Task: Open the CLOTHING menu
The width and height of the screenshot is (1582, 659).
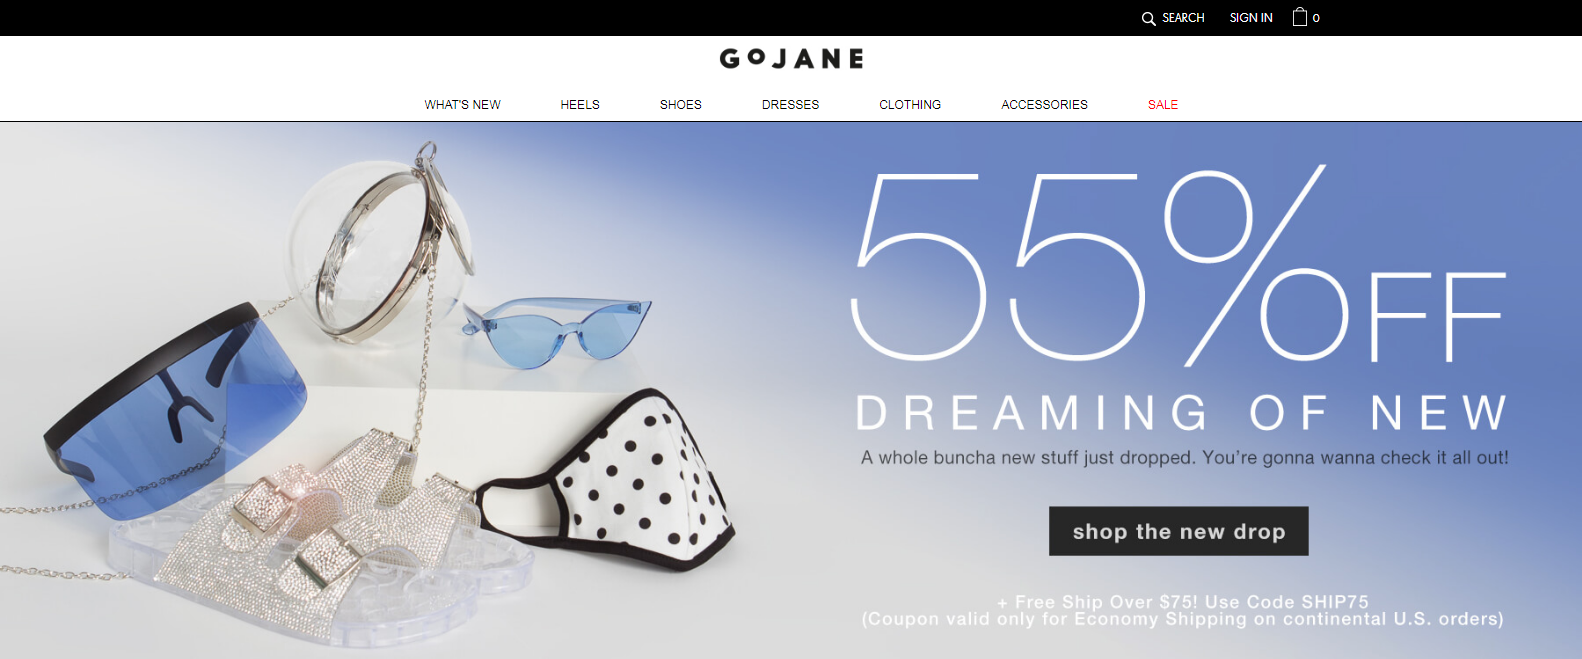Action: [x=910, y=104]
